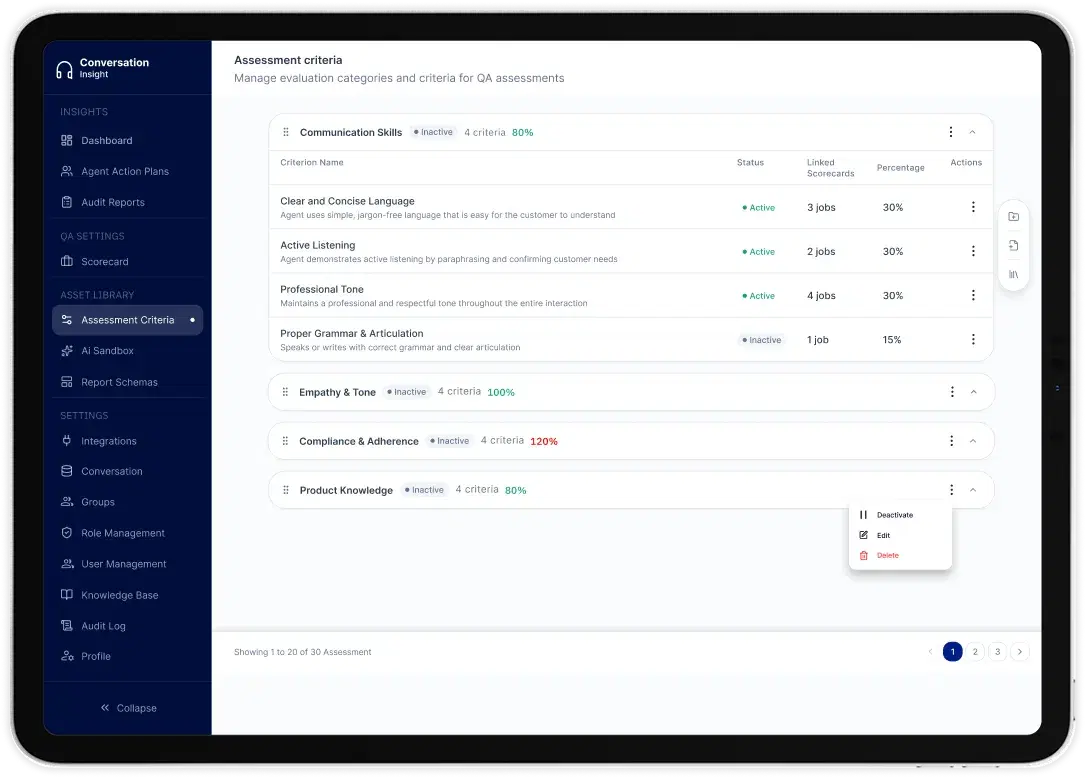Image resolution: width=1086 pixels, height=778 pixels.
Task: Collapse the sidebar
Action: tap(128, 708)
